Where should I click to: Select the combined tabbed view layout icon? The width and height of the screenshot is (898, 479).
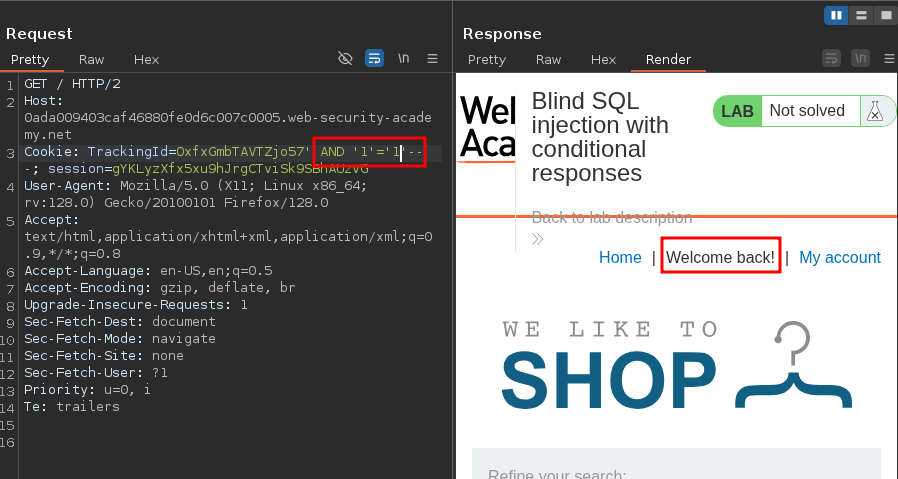click(x=884, y=15)
